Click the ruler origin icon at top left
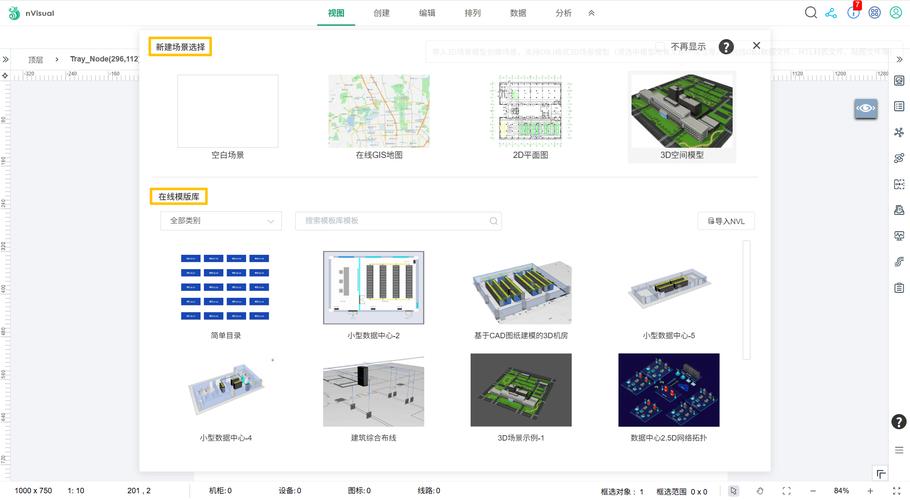Image resolution: width=910 pixels, height=500 pixels. pyautogui.click(x=5, y=75)
